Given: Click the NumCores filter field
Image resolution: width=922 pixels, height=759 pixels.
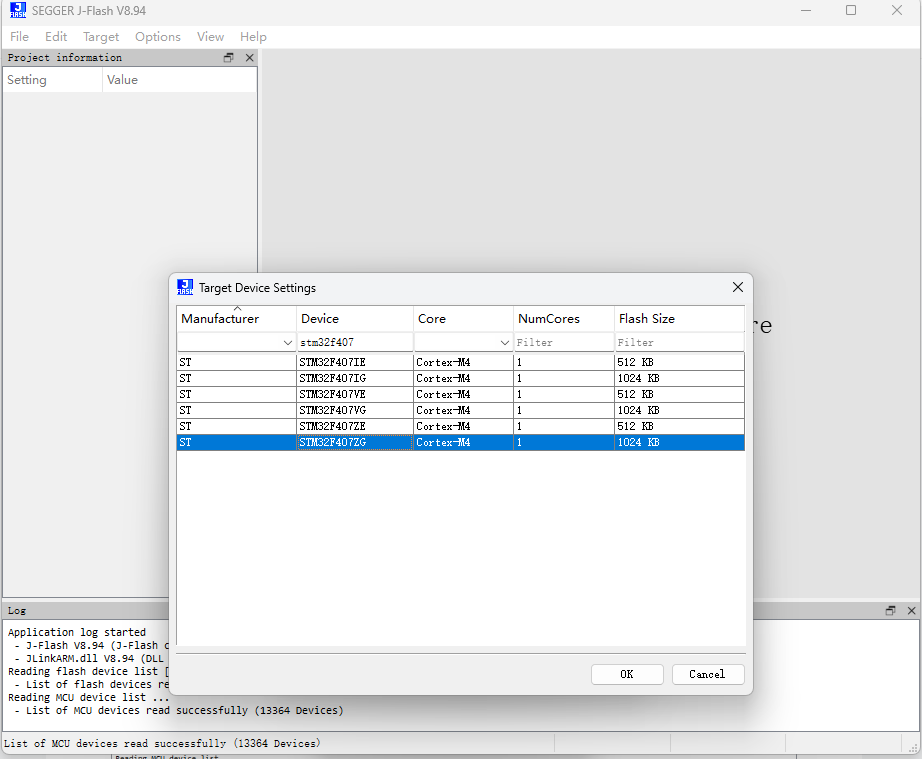Looking at the screenshot, I should click(x=563, y=342).
